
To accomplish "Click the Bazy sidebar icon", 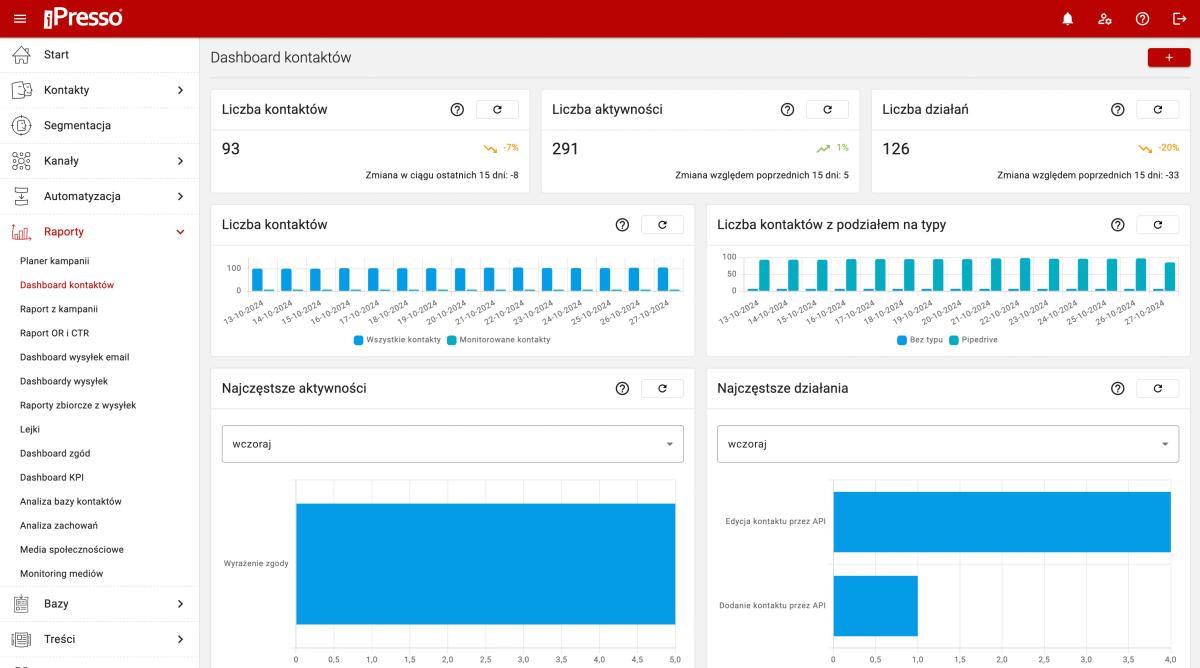I will [x=21, y=604].
